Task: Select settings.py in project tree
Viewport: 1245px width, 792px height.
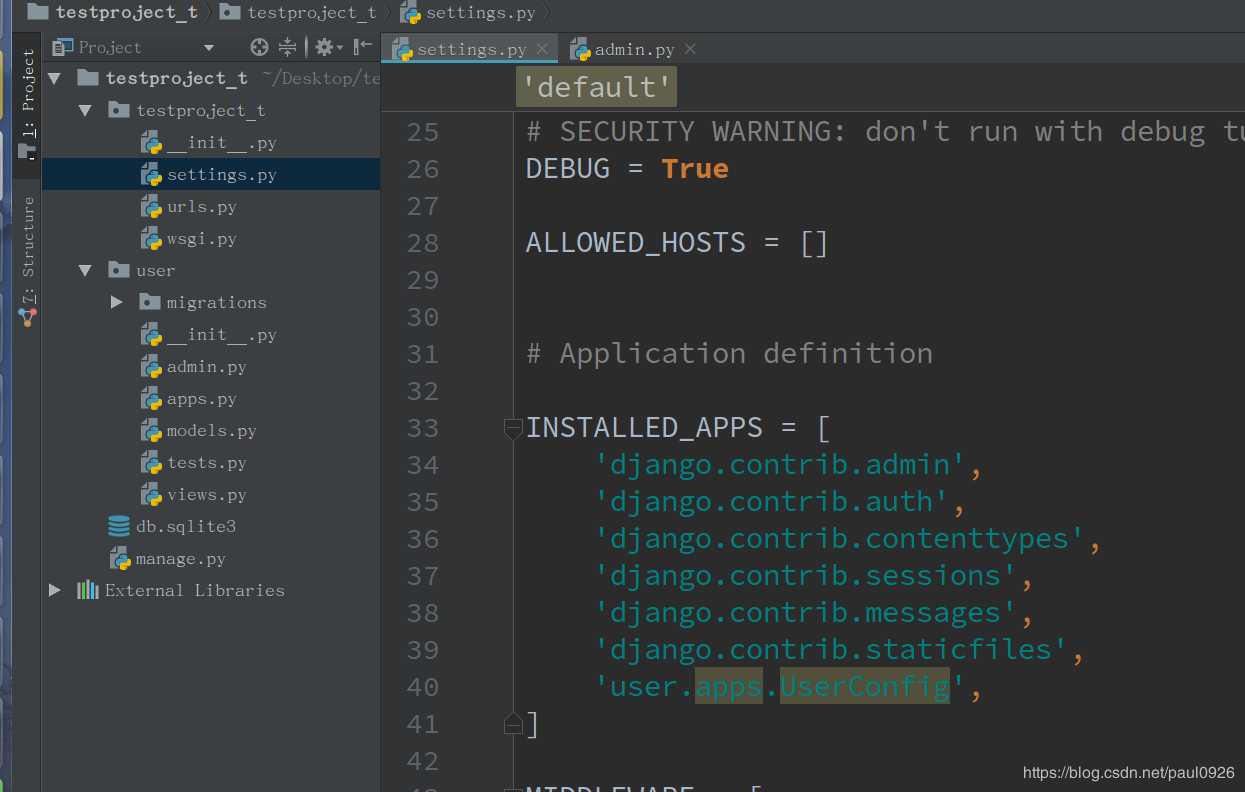Action: [211, 174]
